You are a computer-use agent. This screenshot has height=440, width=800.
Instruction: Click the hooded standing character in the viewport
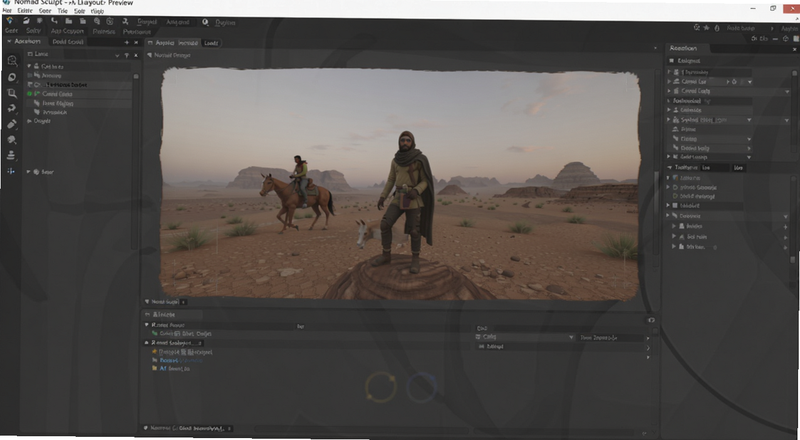click(407, 201)
